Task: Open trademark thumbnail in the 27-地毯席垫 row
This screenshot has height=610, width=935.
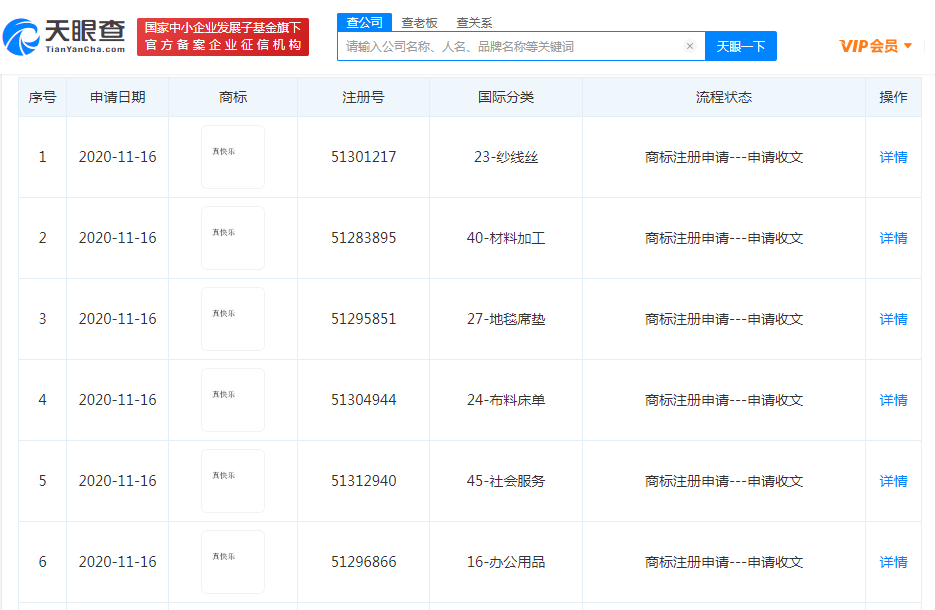Action: coord(233,319)
